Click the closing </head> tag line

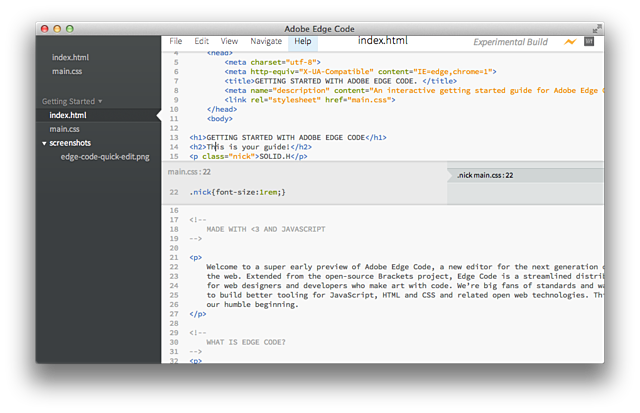pyautogui.click(x=222, y=109)
